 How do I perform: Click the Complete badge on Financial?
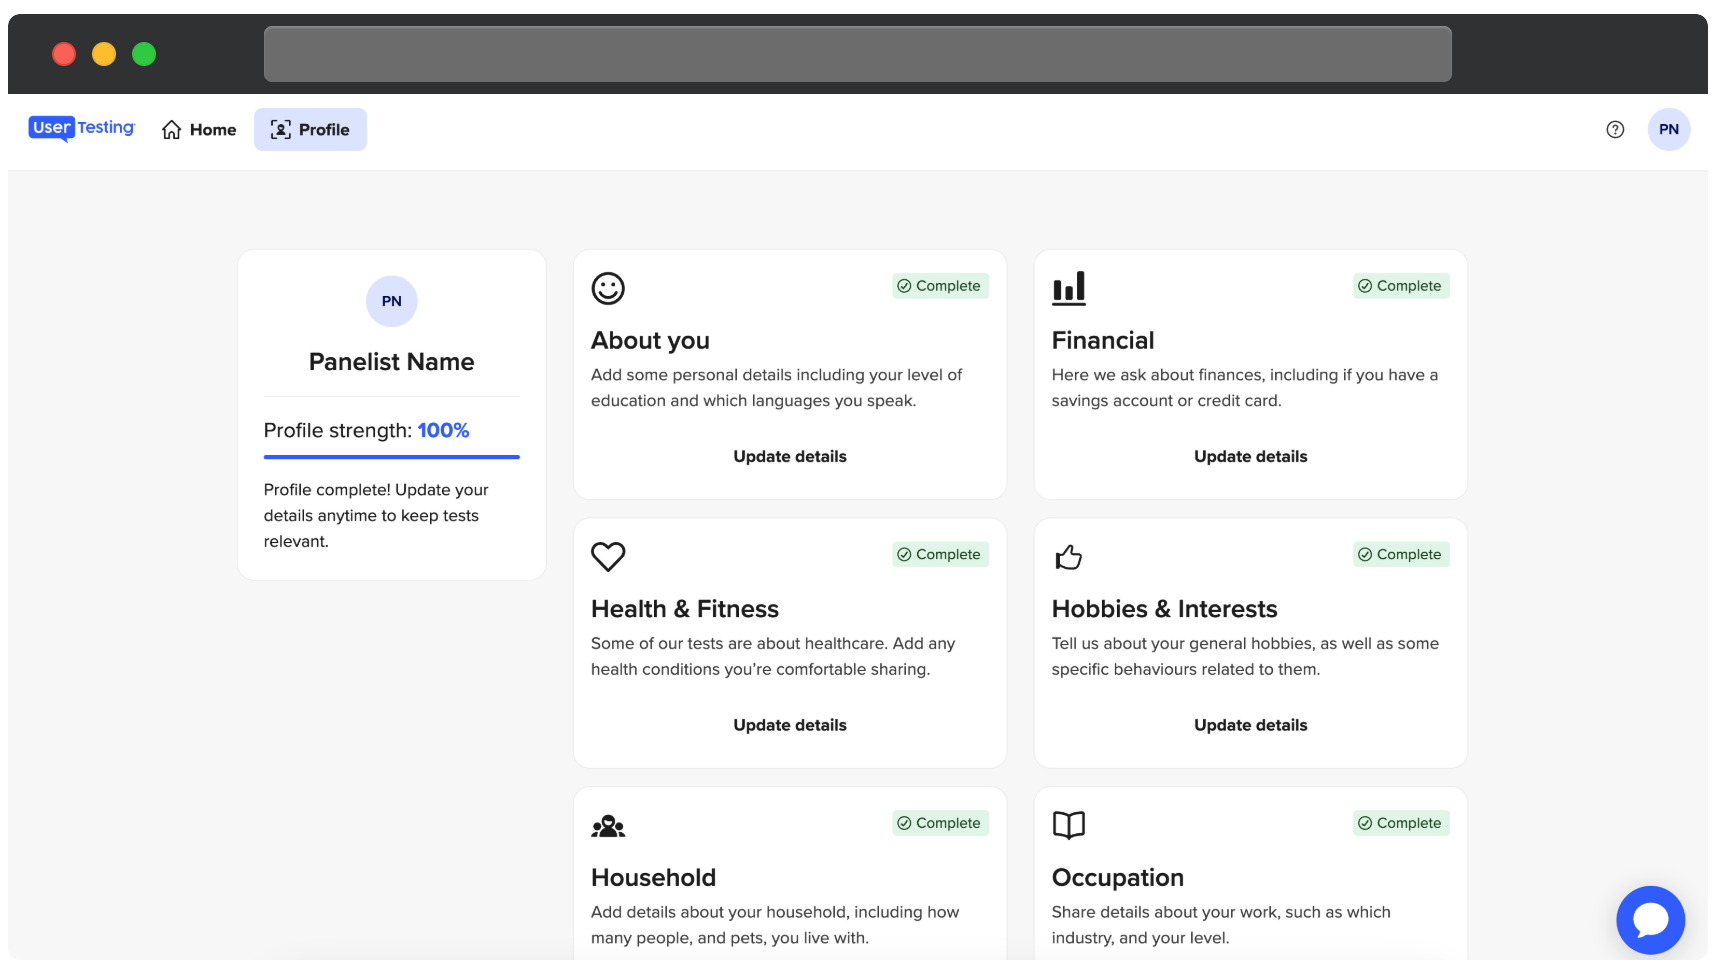tap(1402, 286)
